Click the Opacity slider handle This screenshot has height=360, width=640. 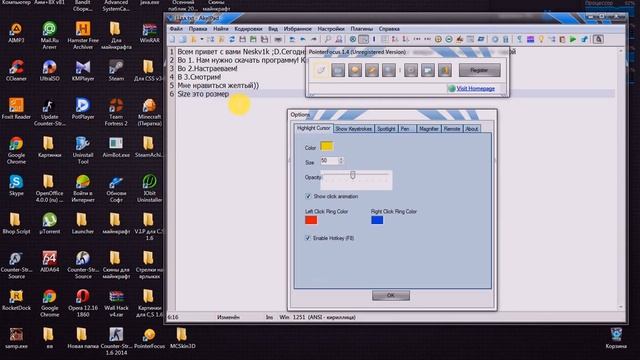pos(353,175)
